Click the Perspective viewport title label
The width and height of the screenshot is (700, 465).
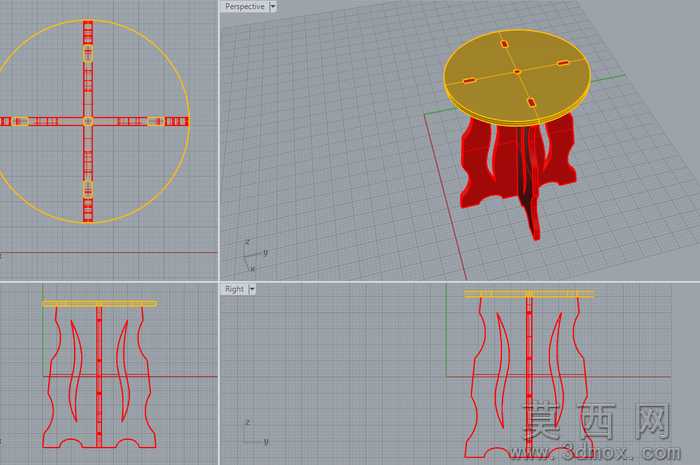244,7
